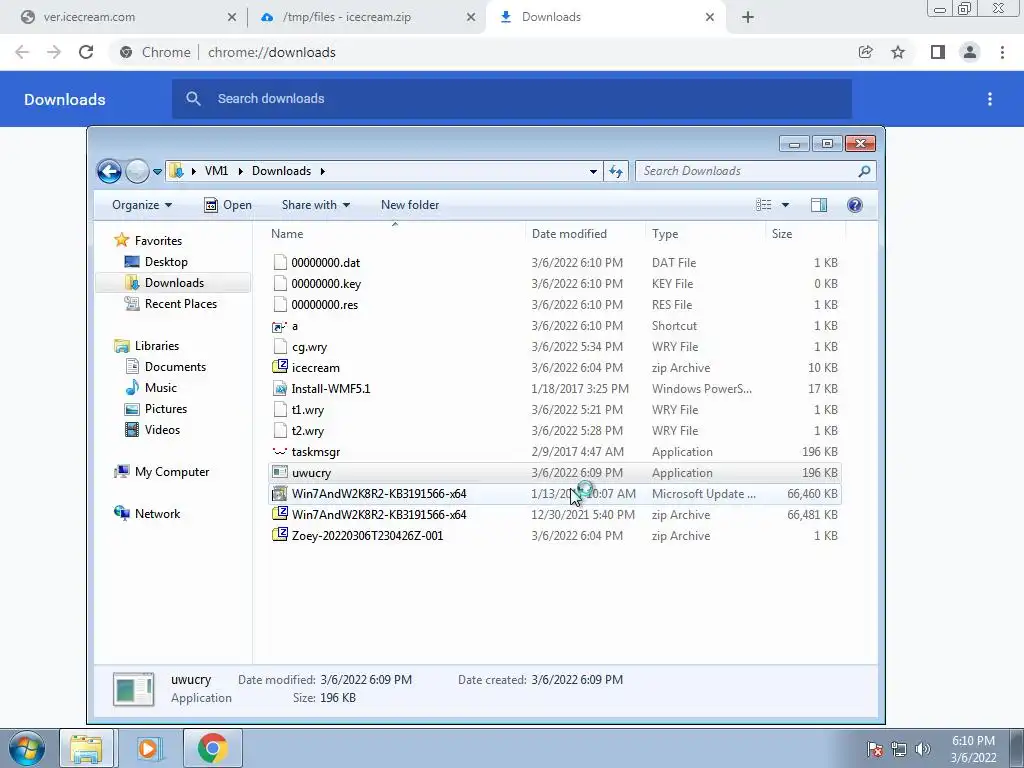
Task: Select the Install-WMF5.1 PowerShell file icon
Action: click(280, 389)
